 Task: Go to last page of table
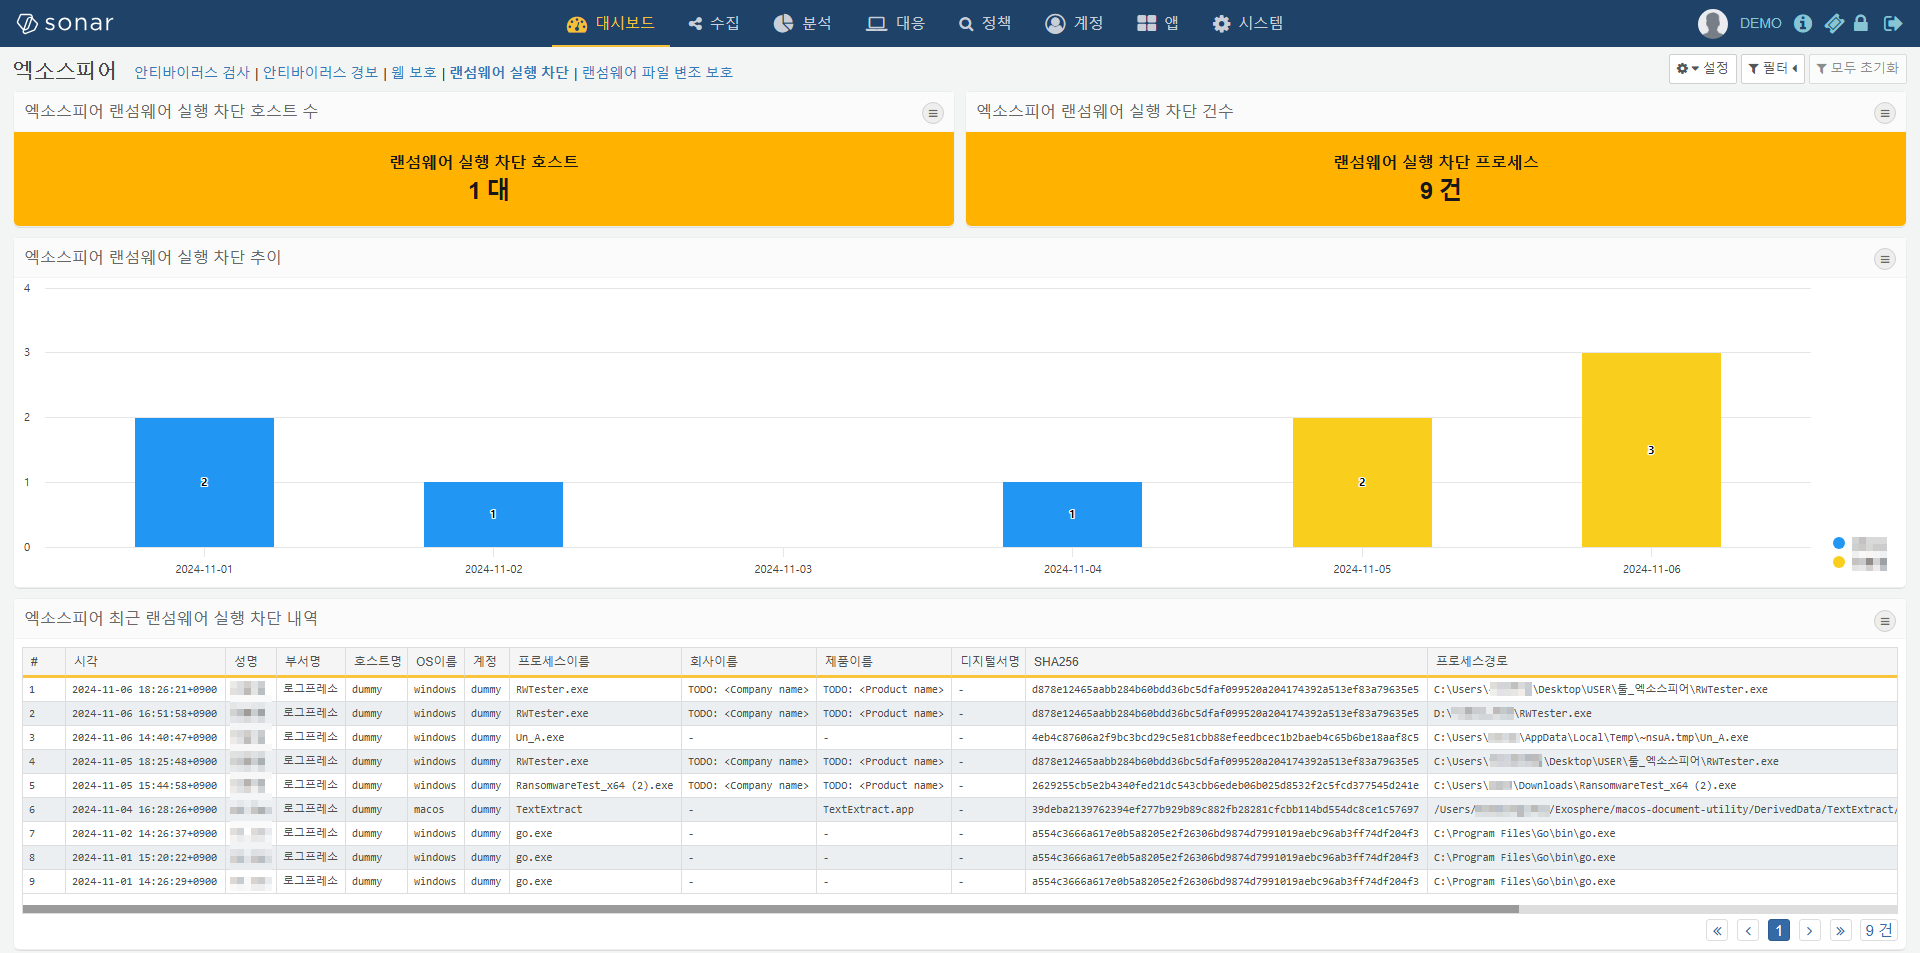click(1841, 931)
